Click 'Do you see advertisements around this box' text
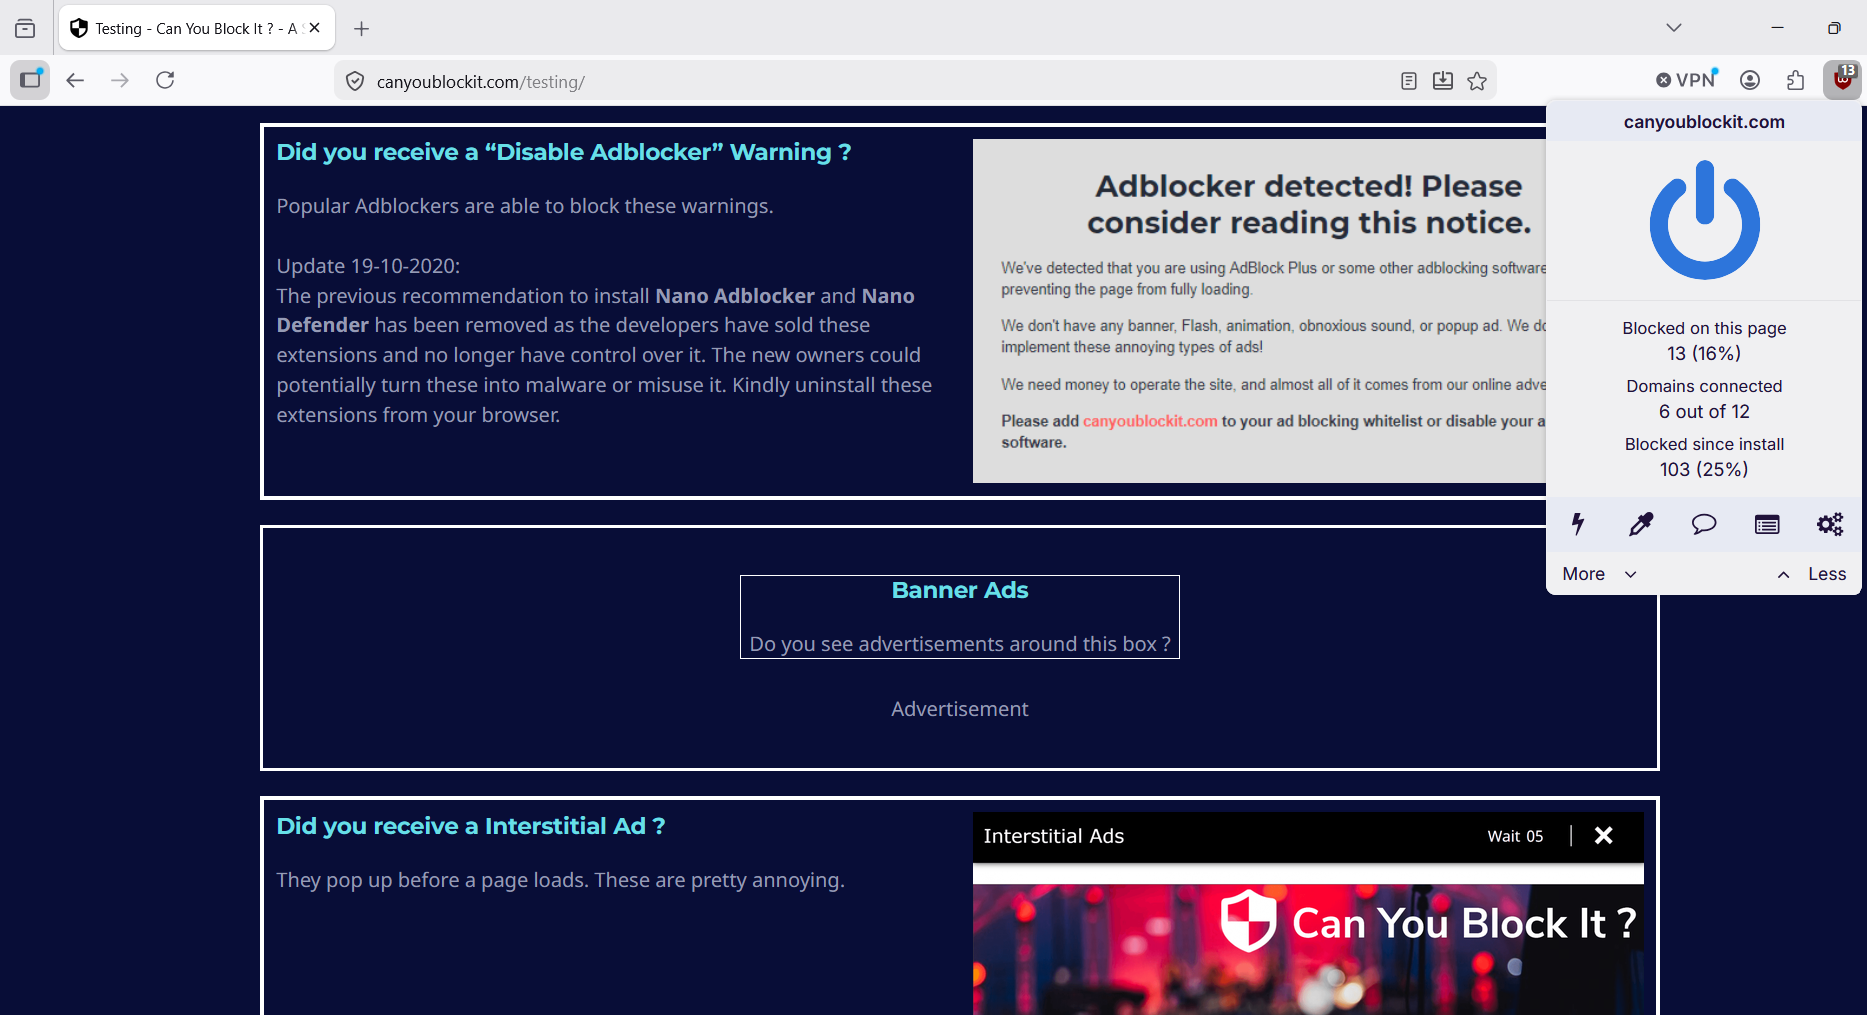 (x=960, y=644)
